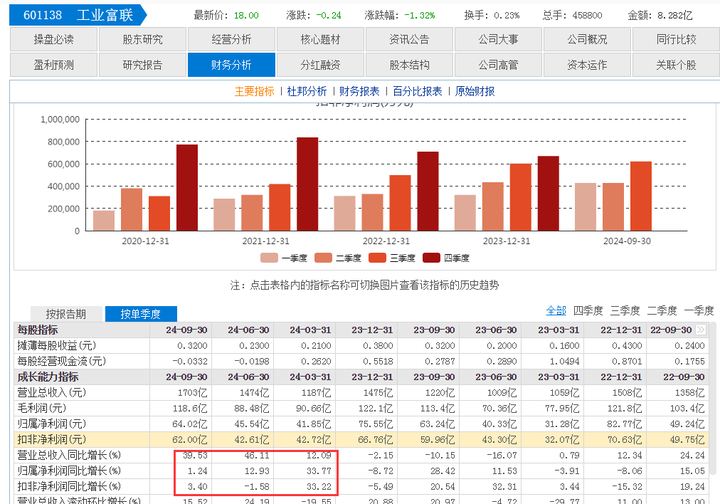The height and width of the screenshot is (504, 720).
Task: Click the table's vertical scrollbar
Action: (x=712, y=399)
